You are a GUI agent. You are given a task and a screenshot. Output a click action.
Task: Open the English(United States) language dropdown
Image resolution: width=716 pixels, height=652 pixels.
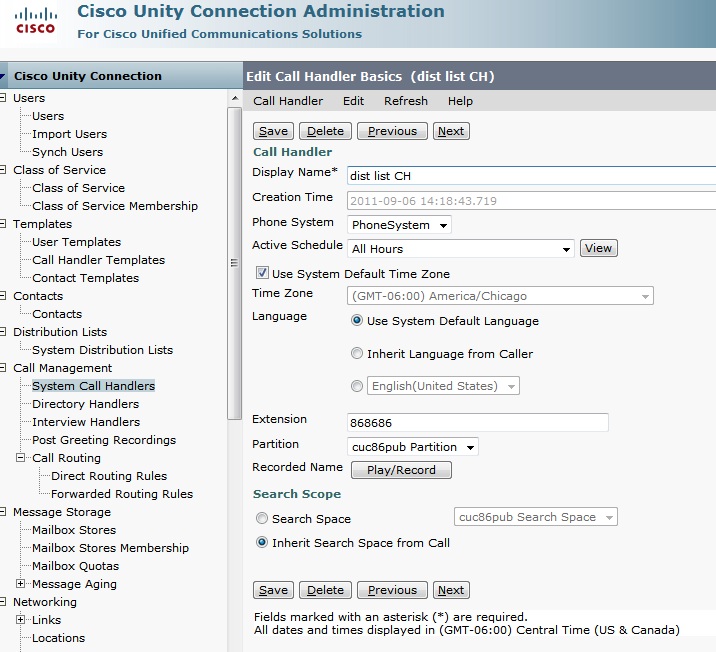(443, 386)
